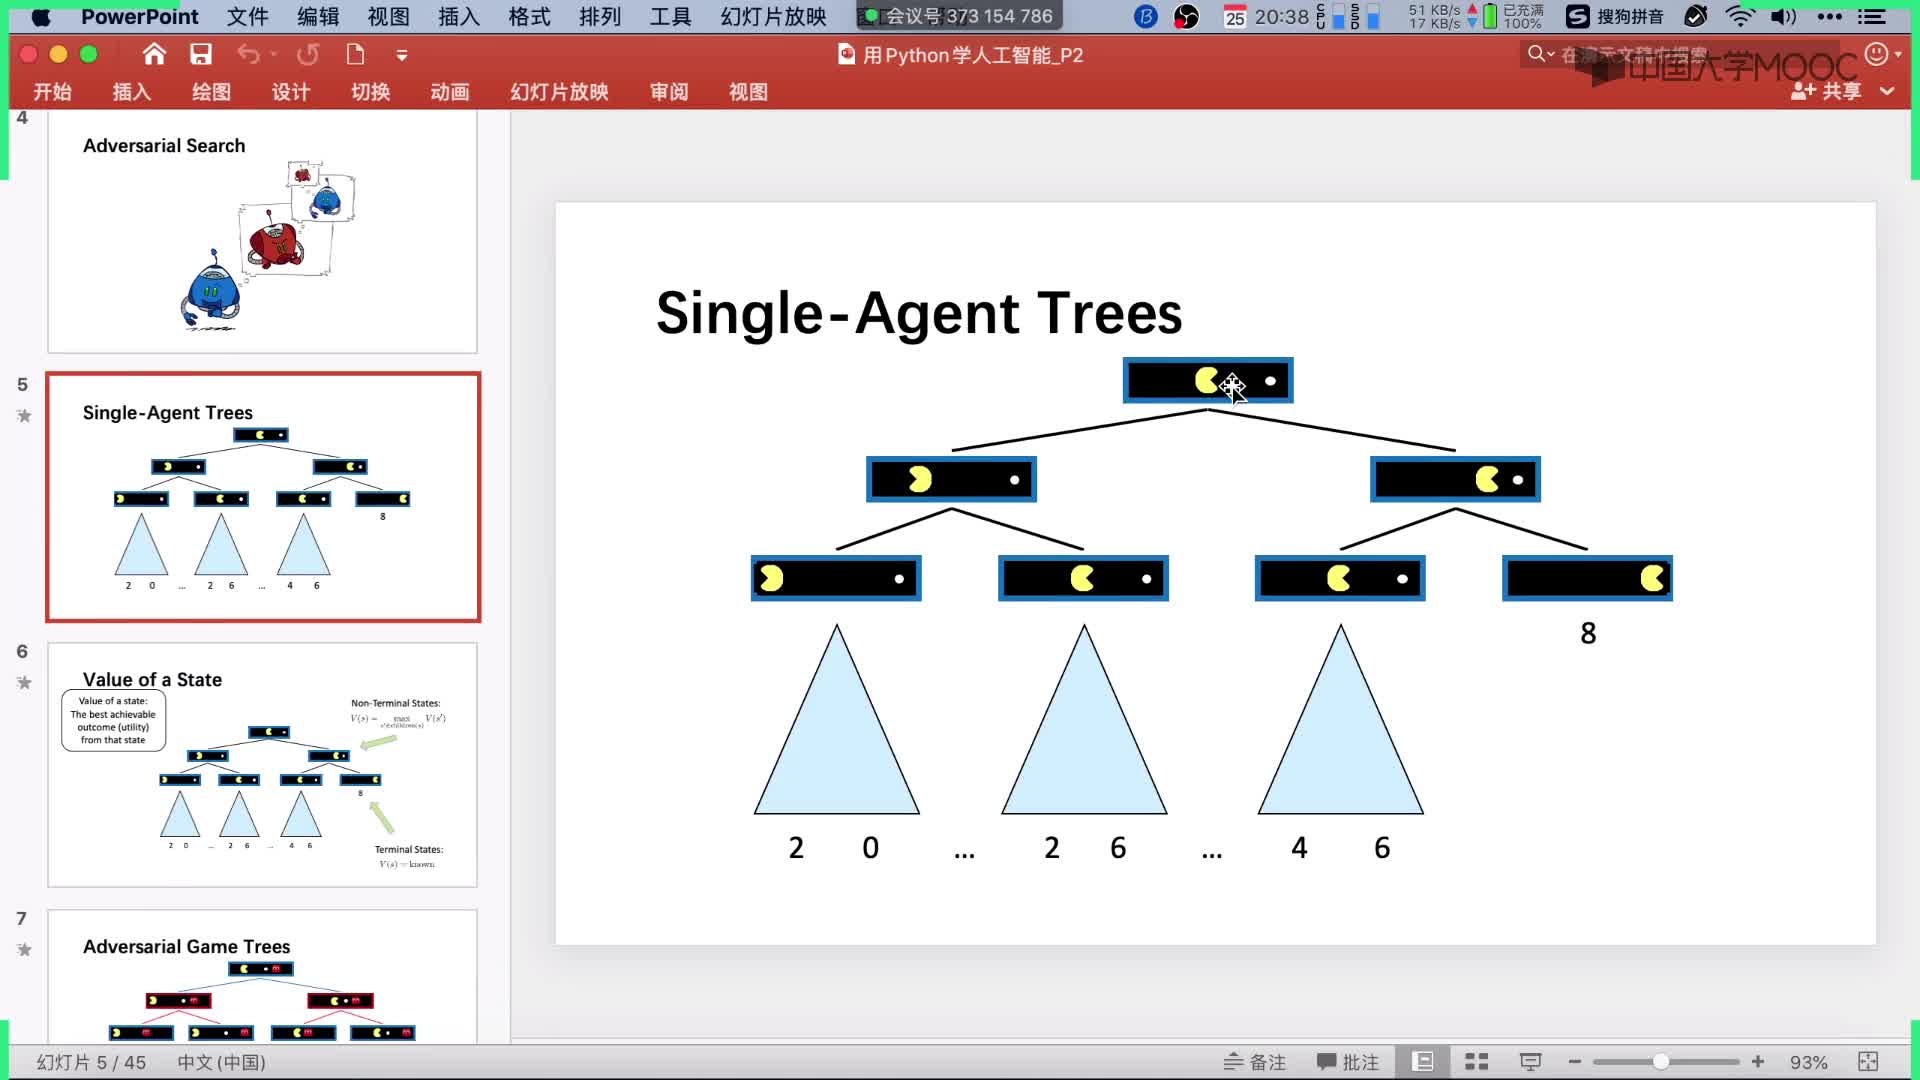Viewport: 1920px width, 1080px height.
Task: Expand the ribbon collapse chevron
Action: (1887, 91)
